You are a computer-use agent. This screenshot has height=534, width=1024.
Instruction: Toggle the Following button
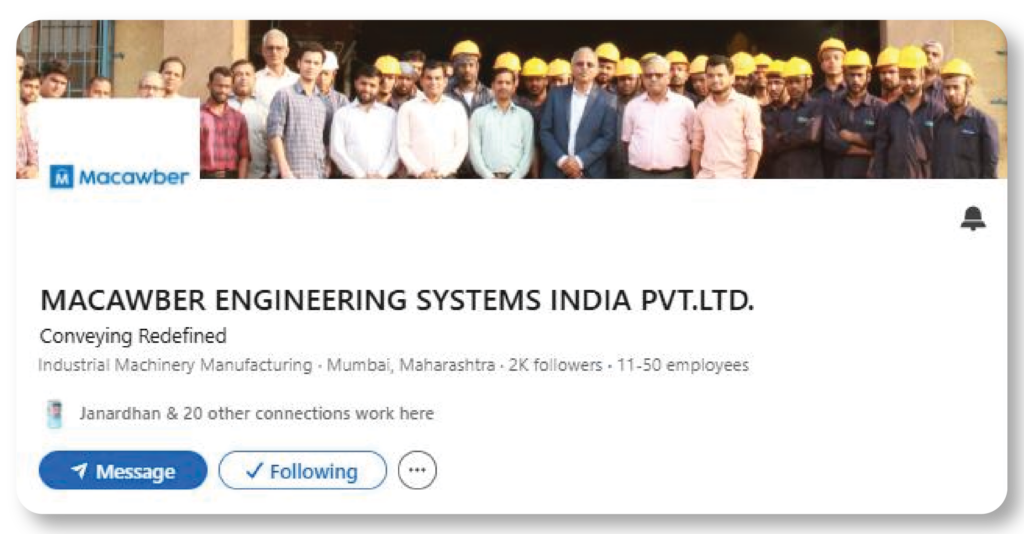coord(302,471)
